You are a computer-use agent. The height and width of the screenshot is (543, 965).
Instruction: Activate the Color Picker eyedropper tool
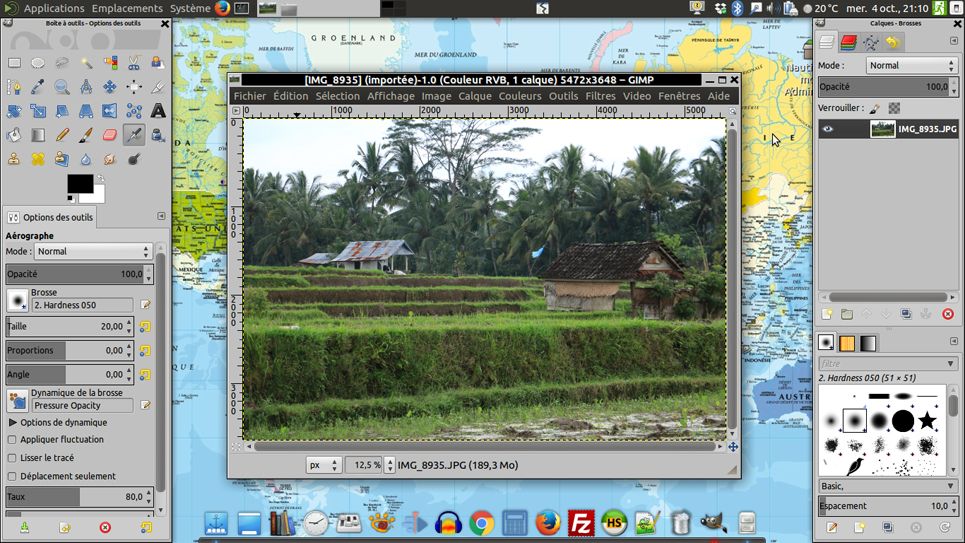click(x=38, y=87)
